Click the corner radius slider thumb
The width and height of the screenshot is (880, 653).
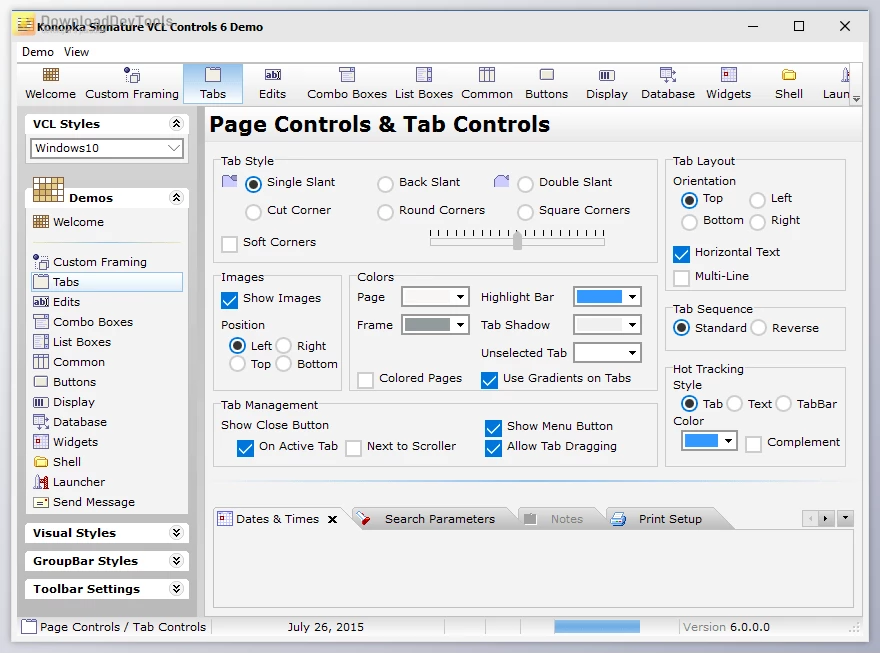pyautogui.click(x=517, y=240)
